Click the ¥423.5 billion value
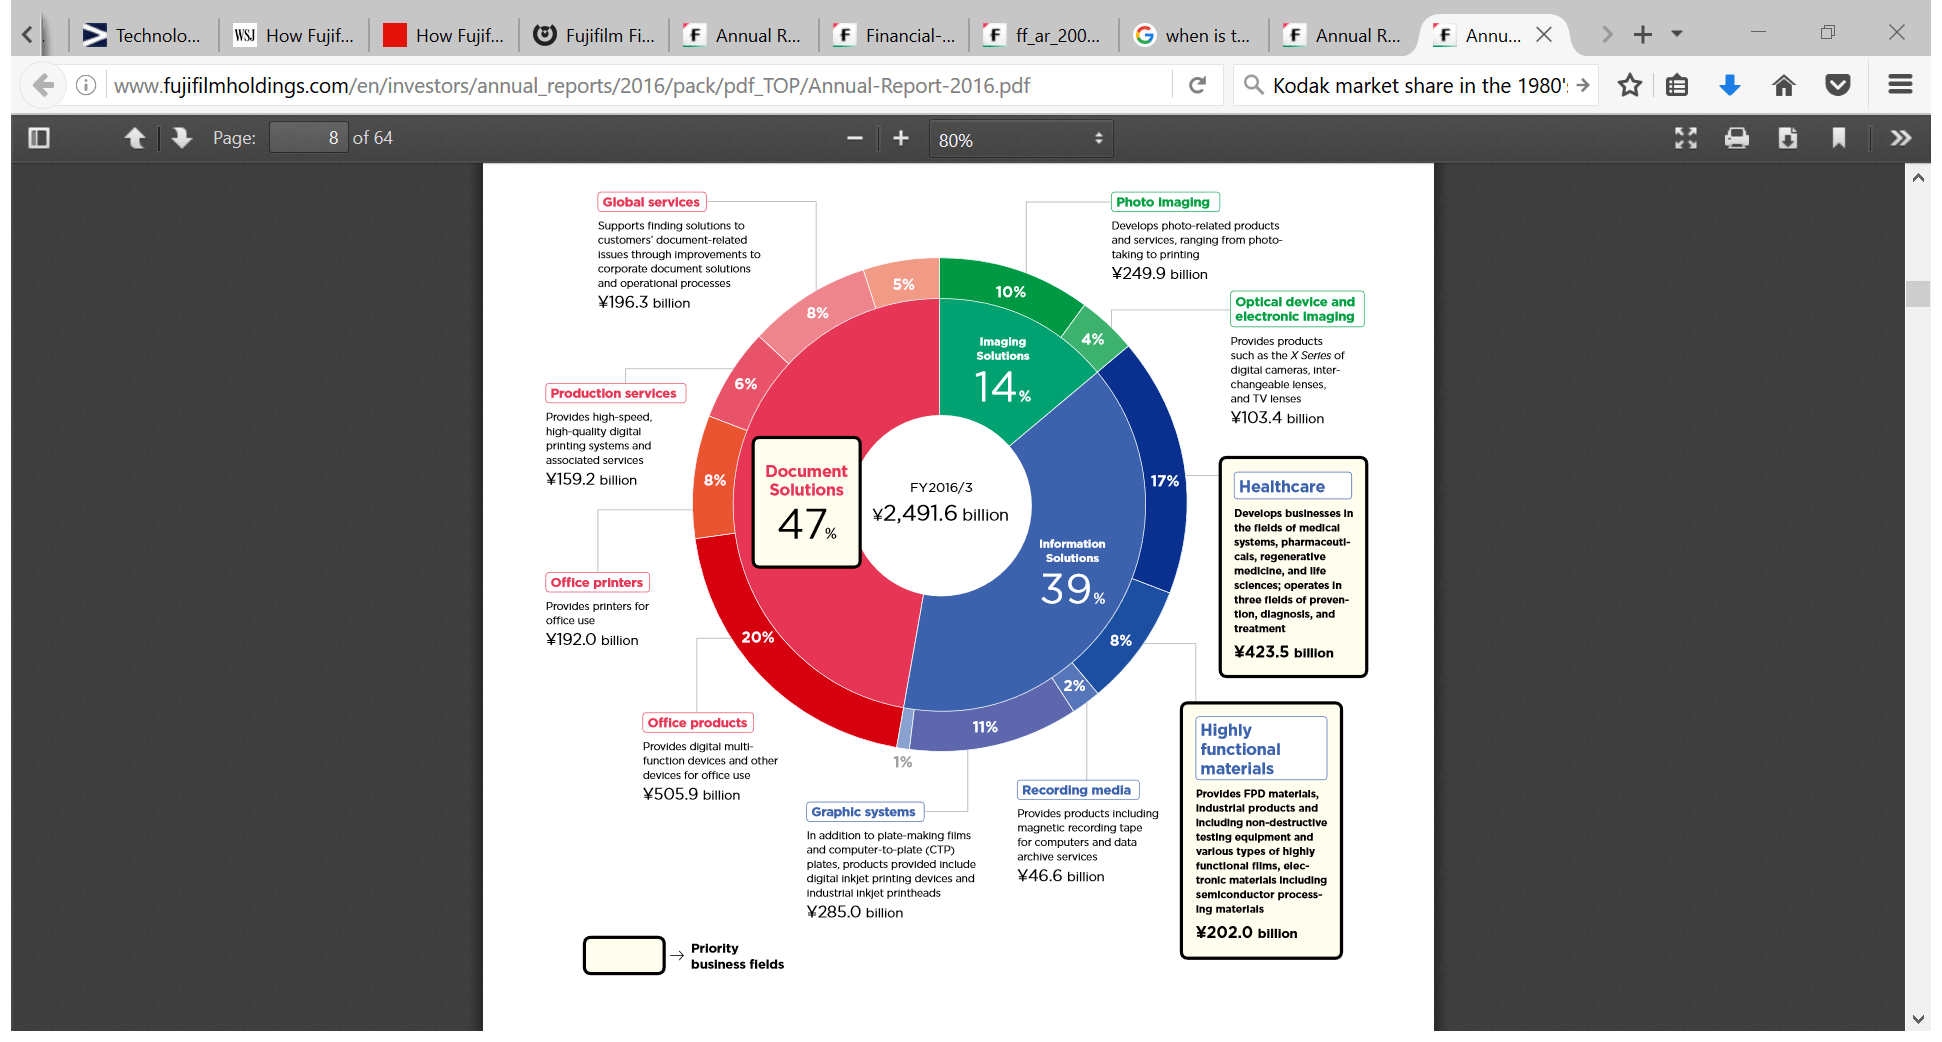This screenshot has height=1042, width=1942. pos(1284,652)
